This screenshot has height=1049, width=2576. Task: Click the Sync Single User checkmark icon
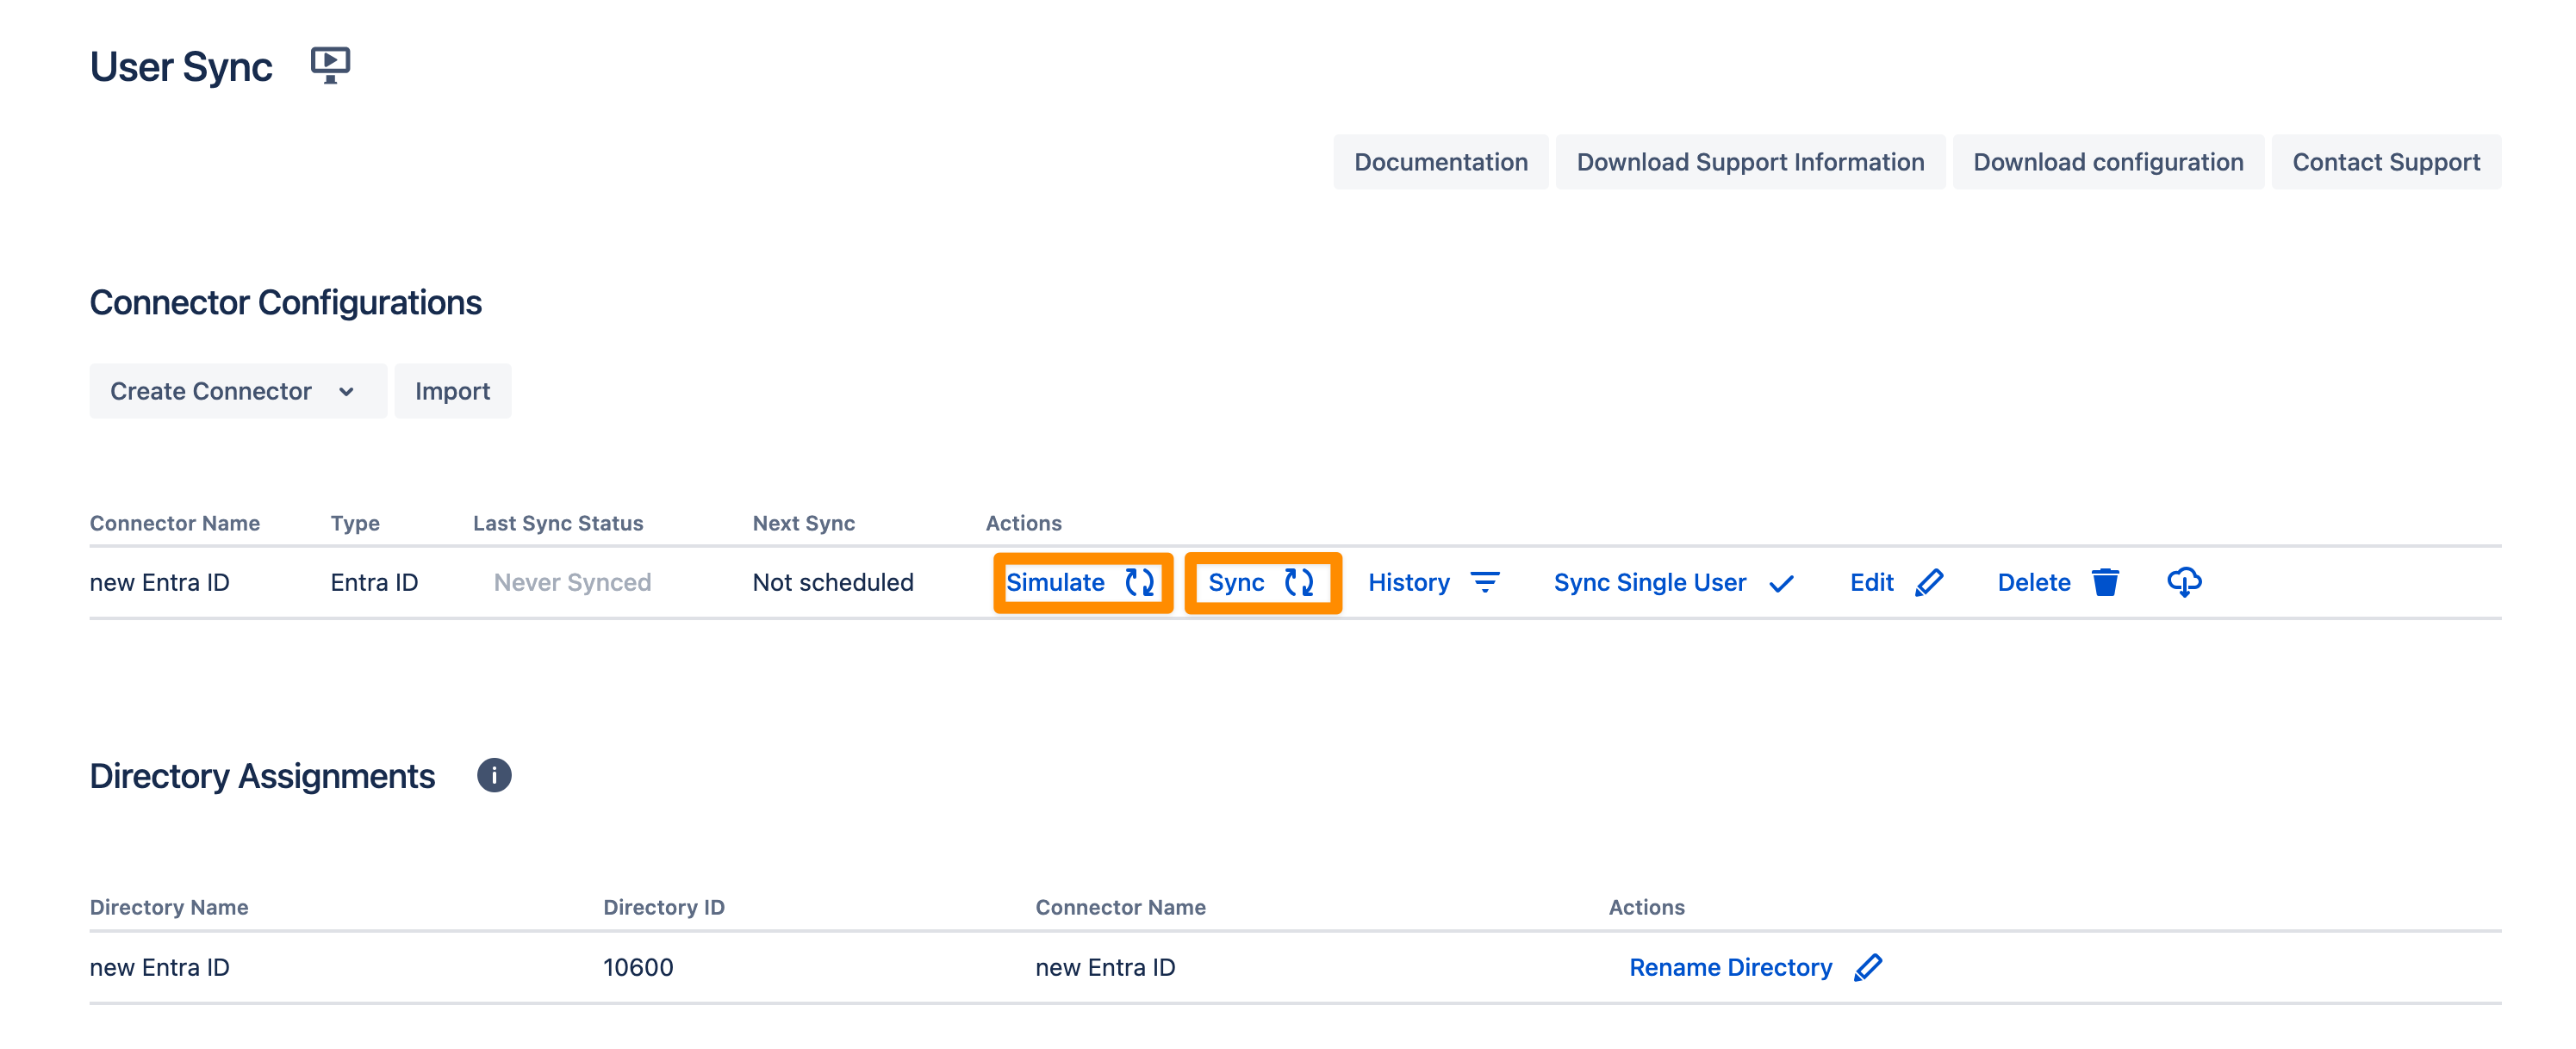click(1781, 583)
